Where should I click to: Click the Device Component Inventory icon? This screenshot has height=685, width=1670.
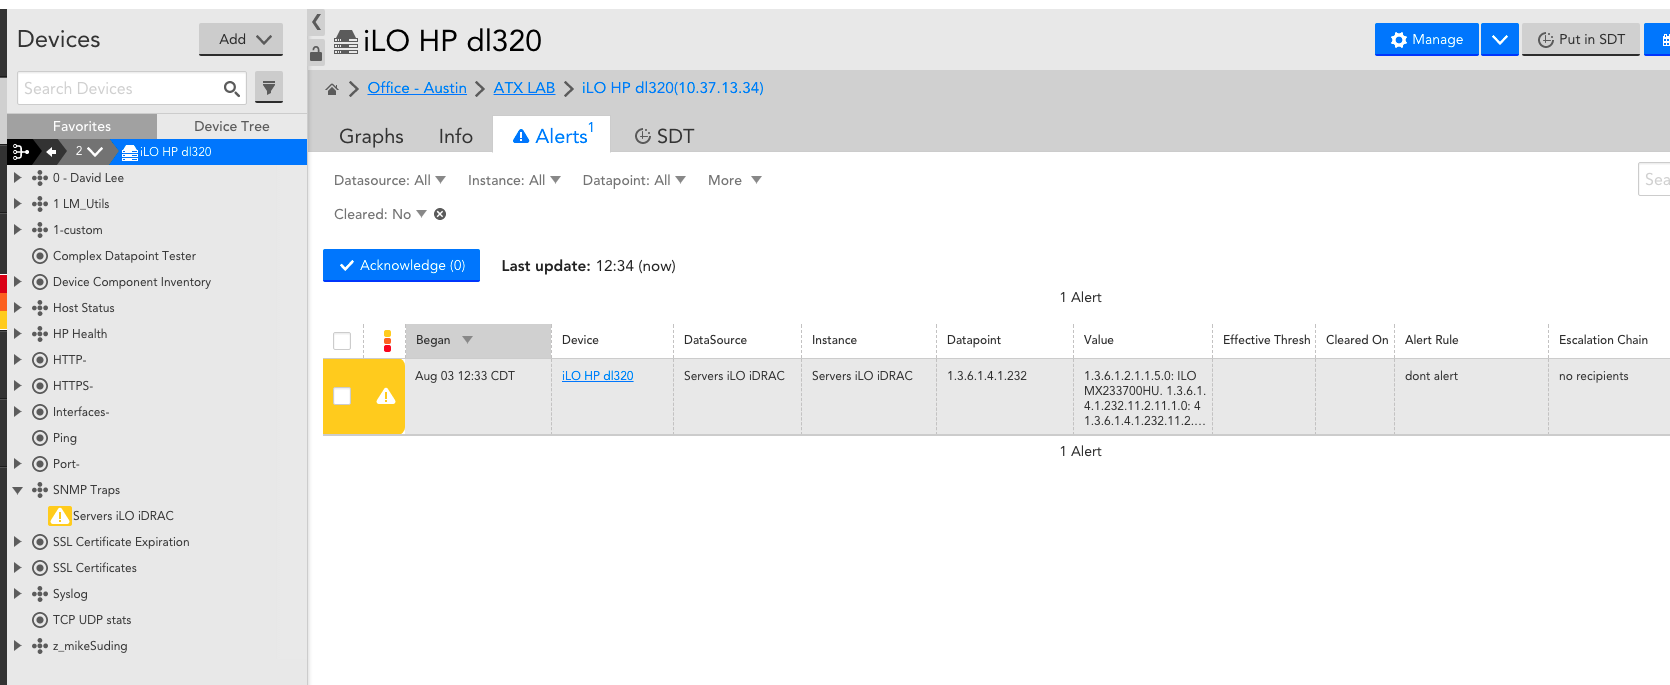(x=40, y=282)
